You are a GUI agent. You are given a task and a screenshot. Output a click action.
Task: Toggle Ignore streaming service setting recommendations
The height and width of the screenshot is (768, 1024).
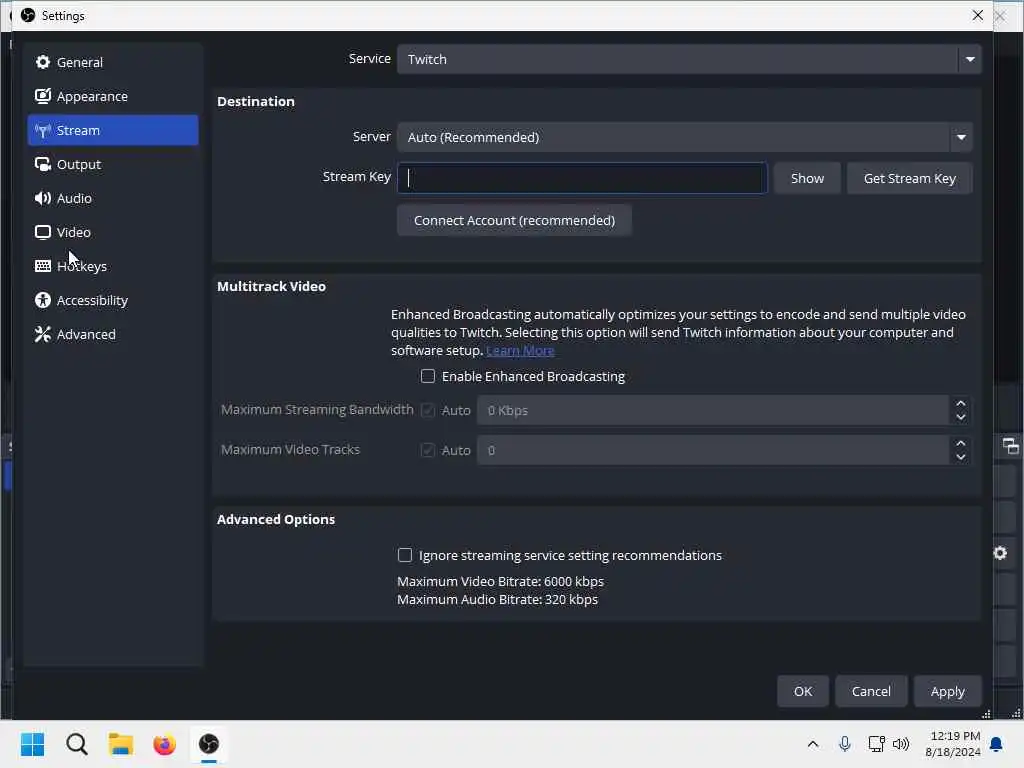click(x=405, y=555)
